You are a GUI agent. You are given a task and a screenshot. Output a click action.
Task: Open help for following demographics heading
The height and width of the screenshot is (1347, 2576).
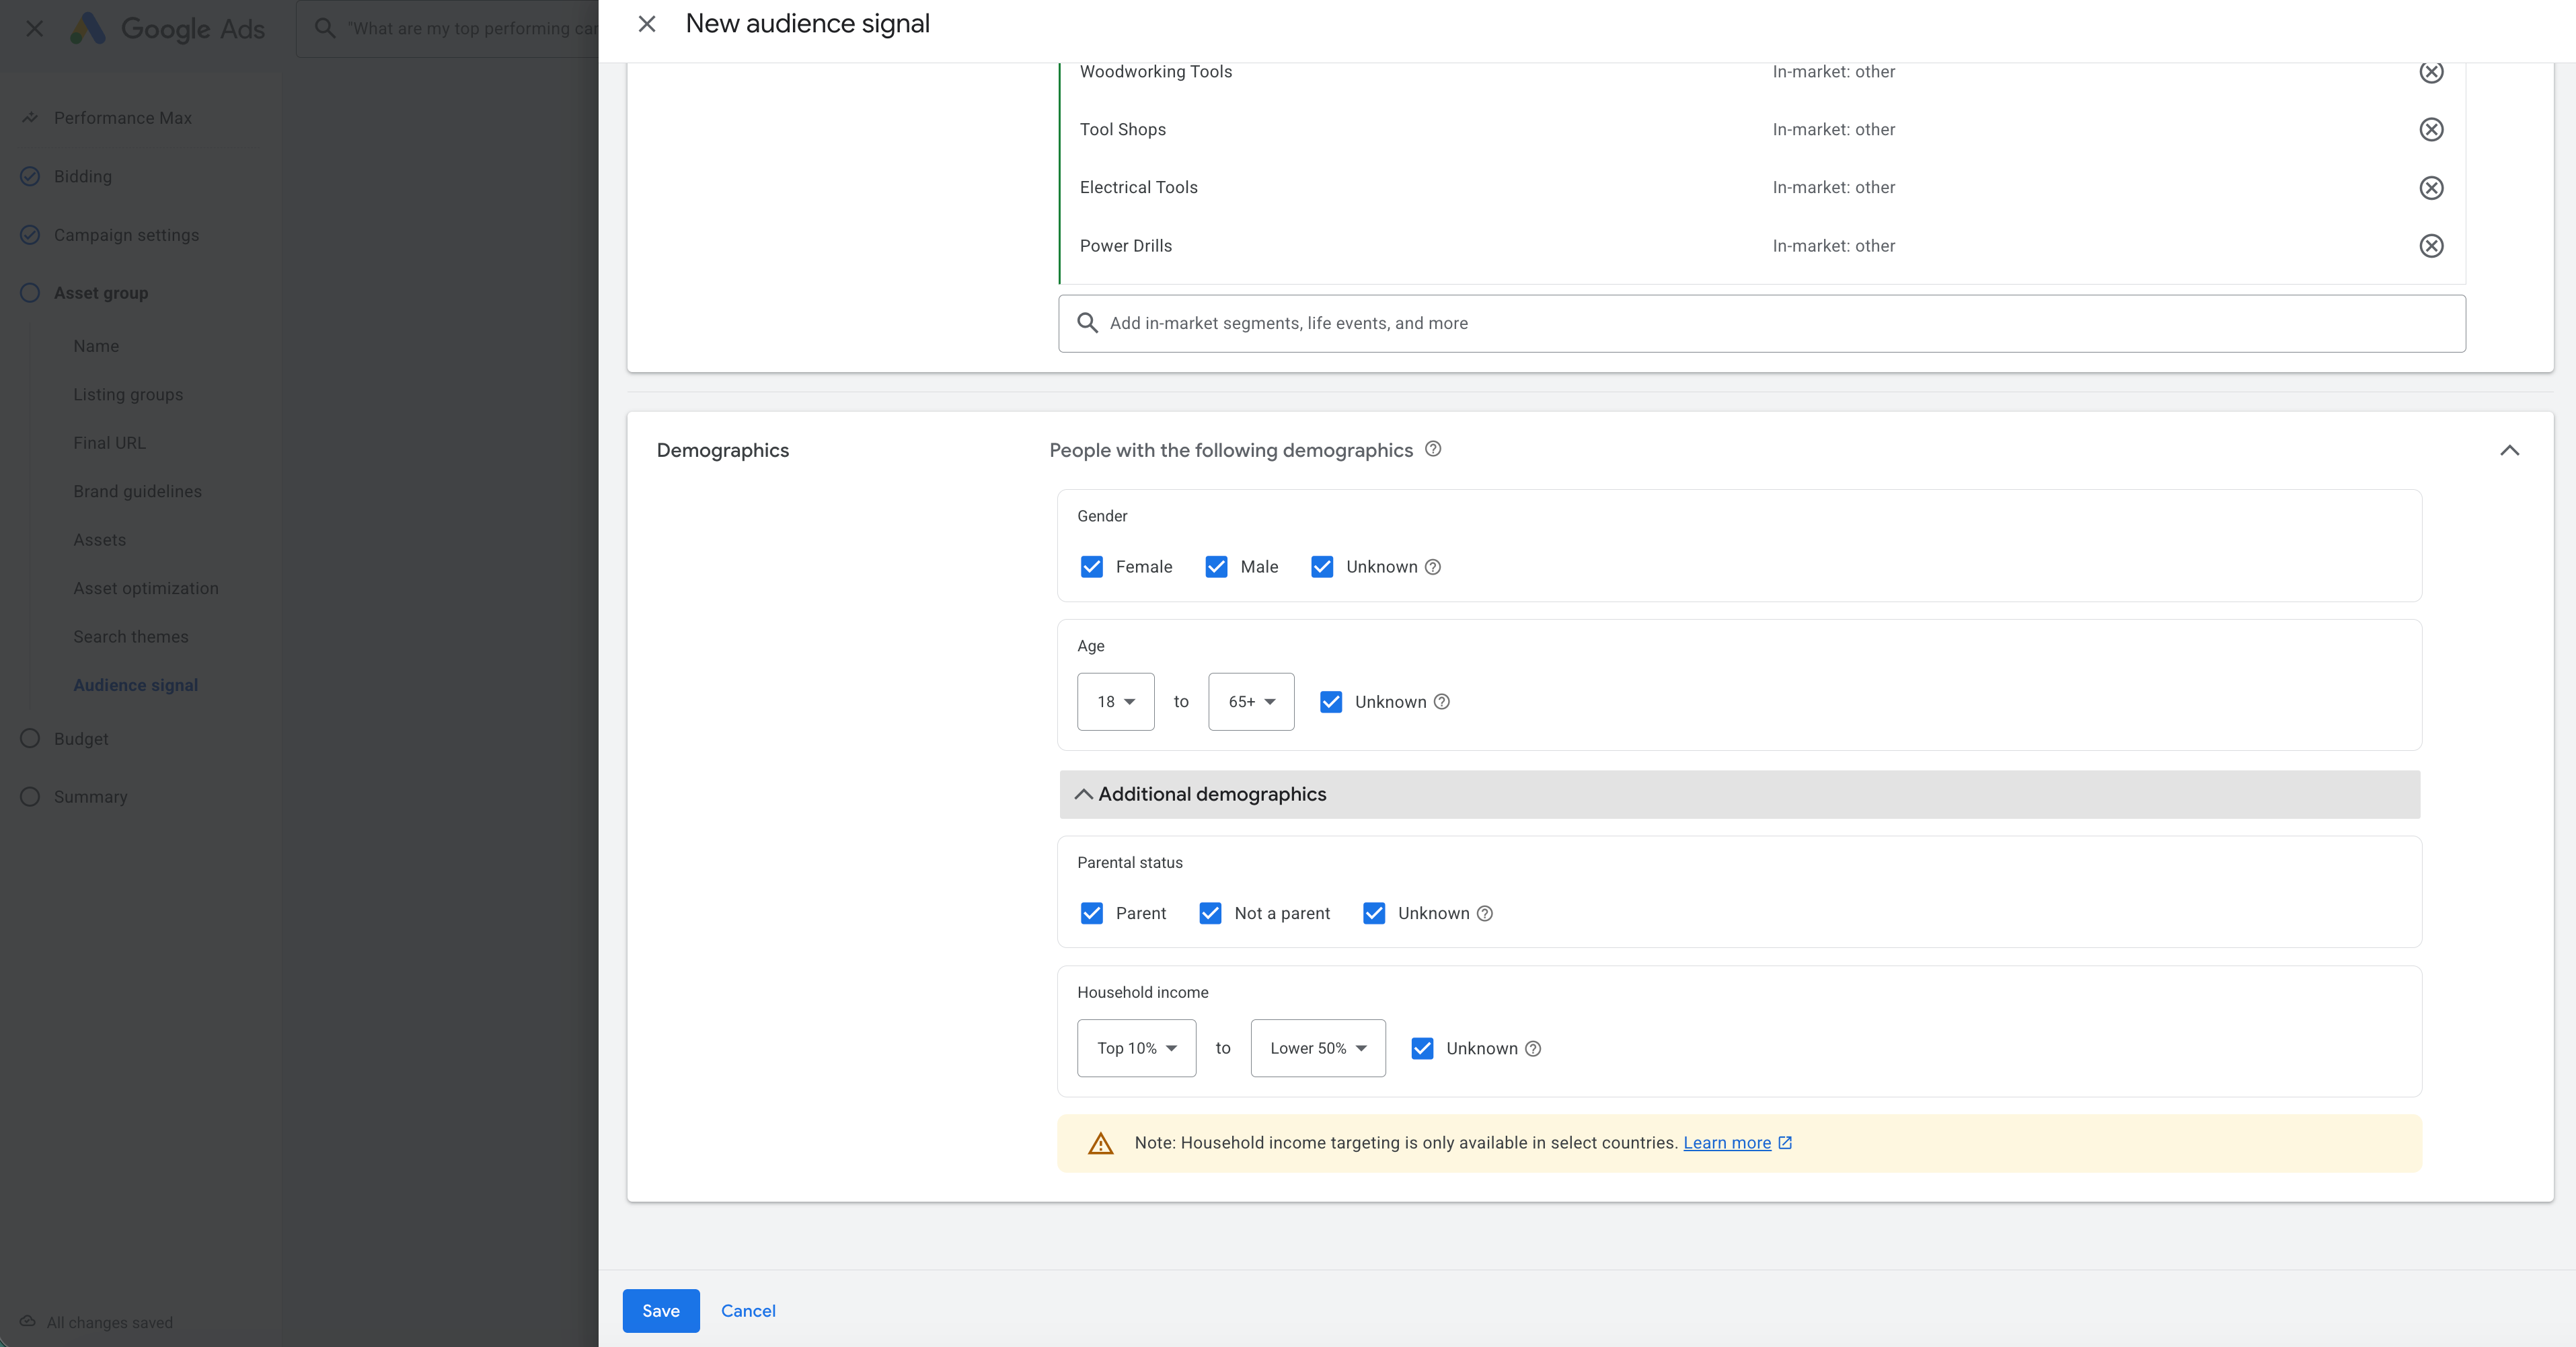pyautogui.click(x=1433, y=449)
